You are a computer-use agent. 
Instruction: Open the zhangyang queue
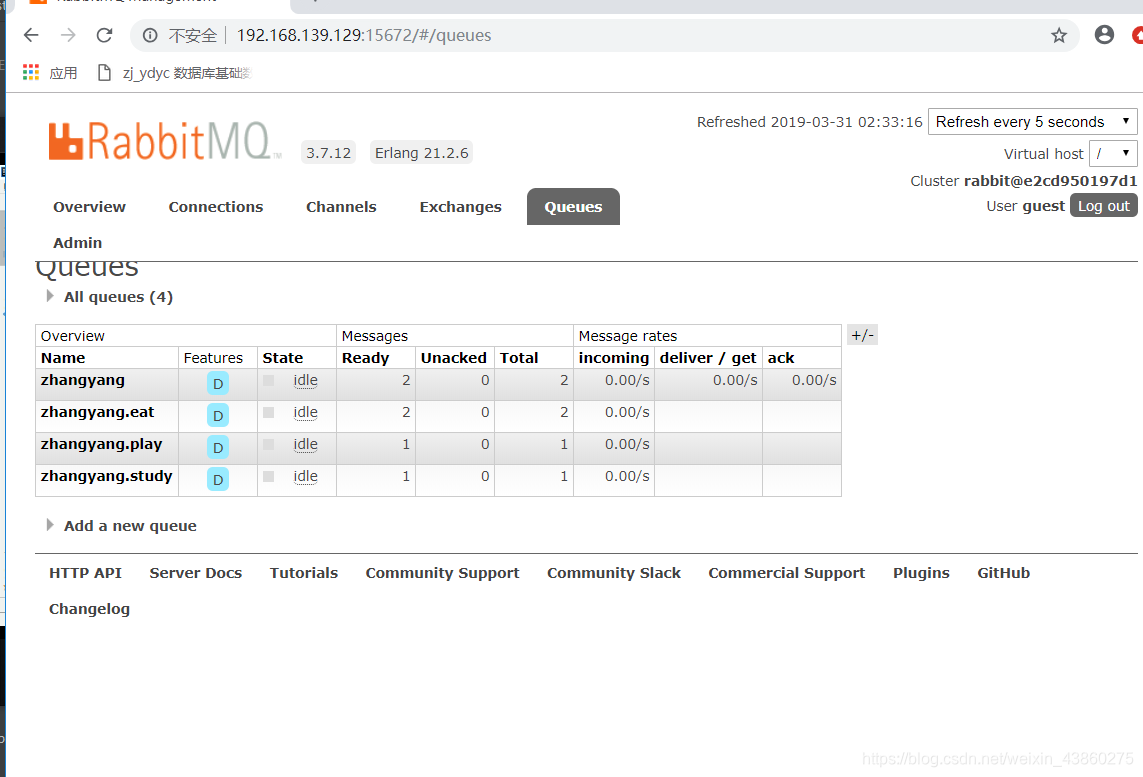tap(82, 380)
